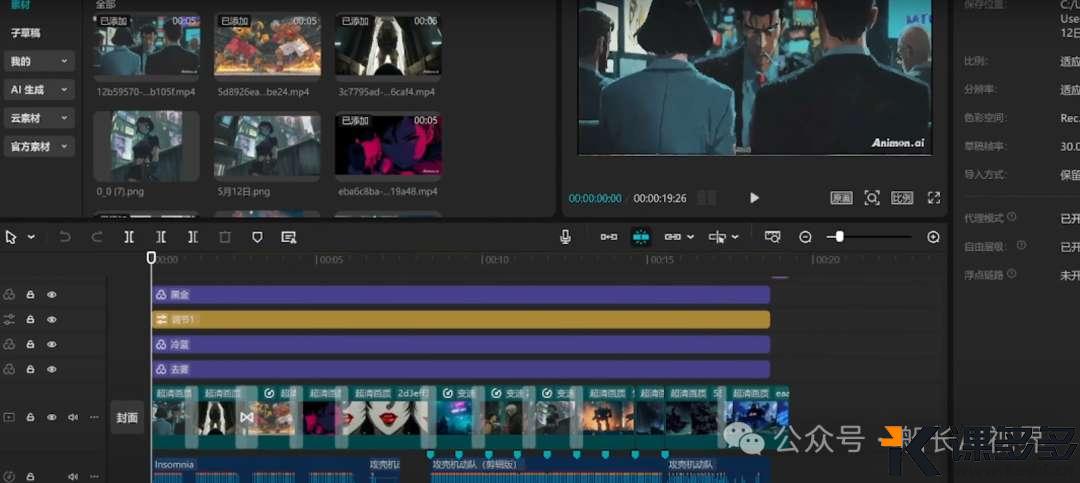Select the 调节1 adjustment clip on timeline
This screenshot has width=1080, height=483.
461,320
